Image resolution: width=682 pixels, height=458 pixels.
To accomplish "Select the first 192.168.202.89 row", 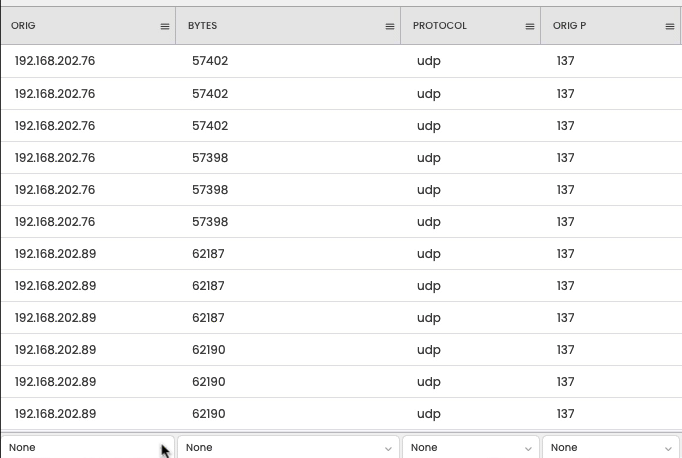I will [55, 254].
